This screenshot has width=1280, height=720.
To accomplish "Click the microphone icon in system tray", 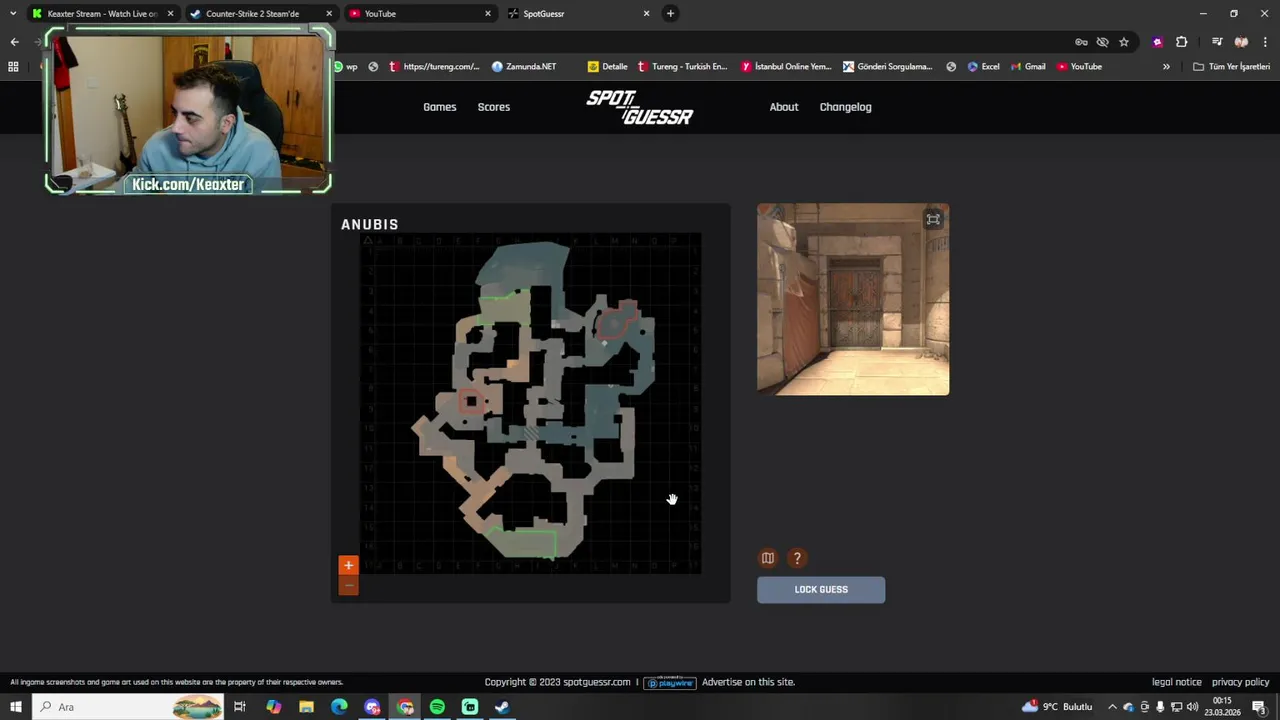I will 1160,707.
